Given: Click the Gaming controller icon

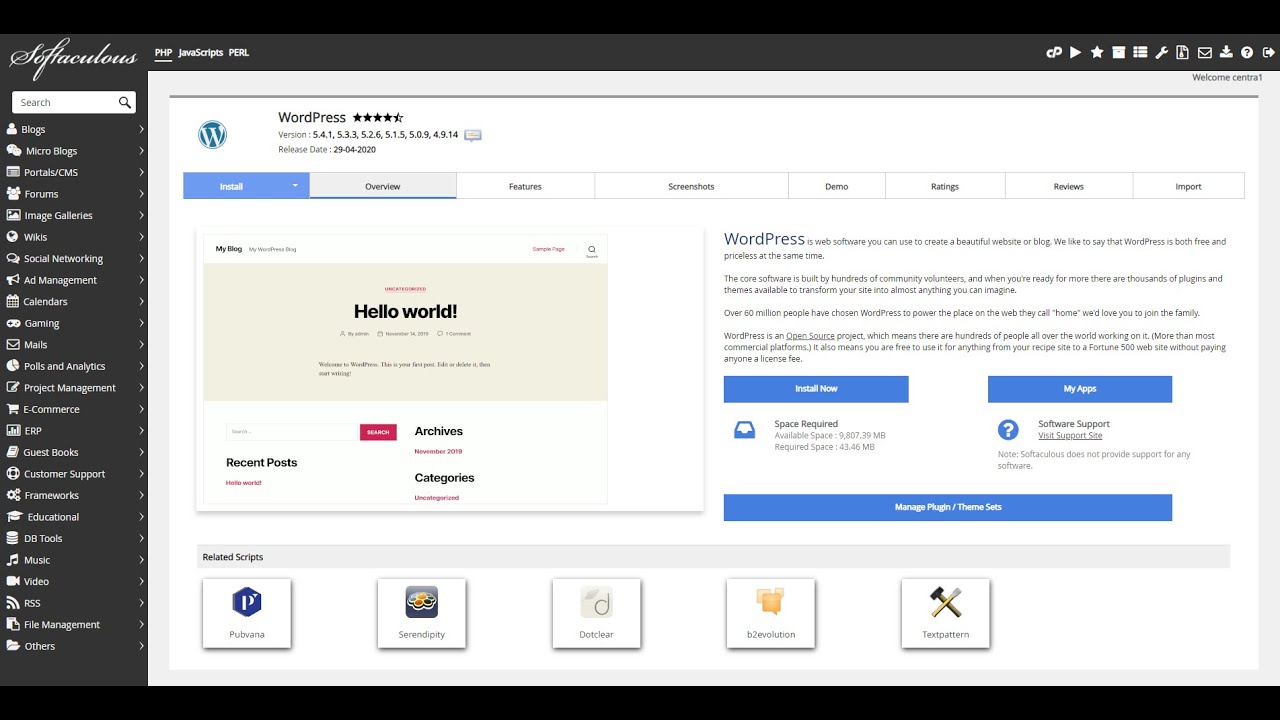Looking at the screenshot, I should (13, 323).
